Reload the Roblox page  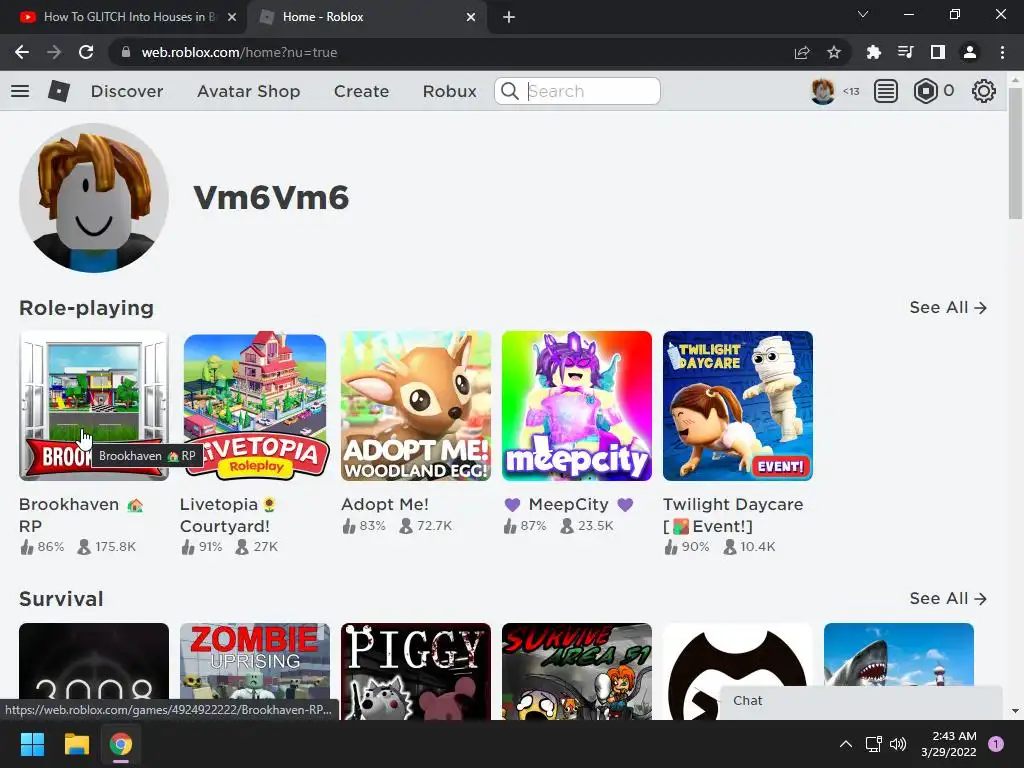click(x=86, y=52)
